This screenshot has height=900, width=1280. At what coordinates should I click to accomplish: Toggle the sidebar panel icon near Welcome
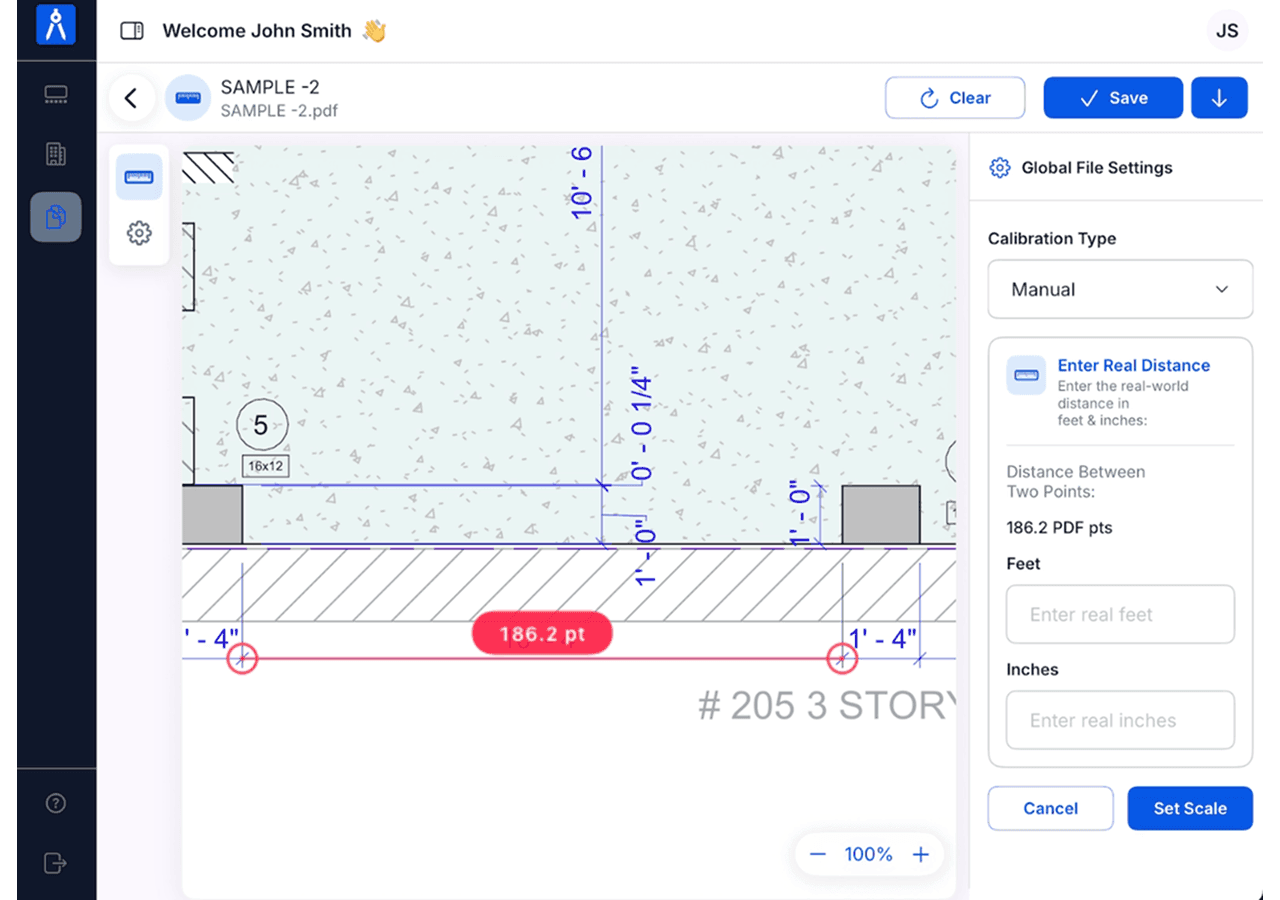[131, 31]
